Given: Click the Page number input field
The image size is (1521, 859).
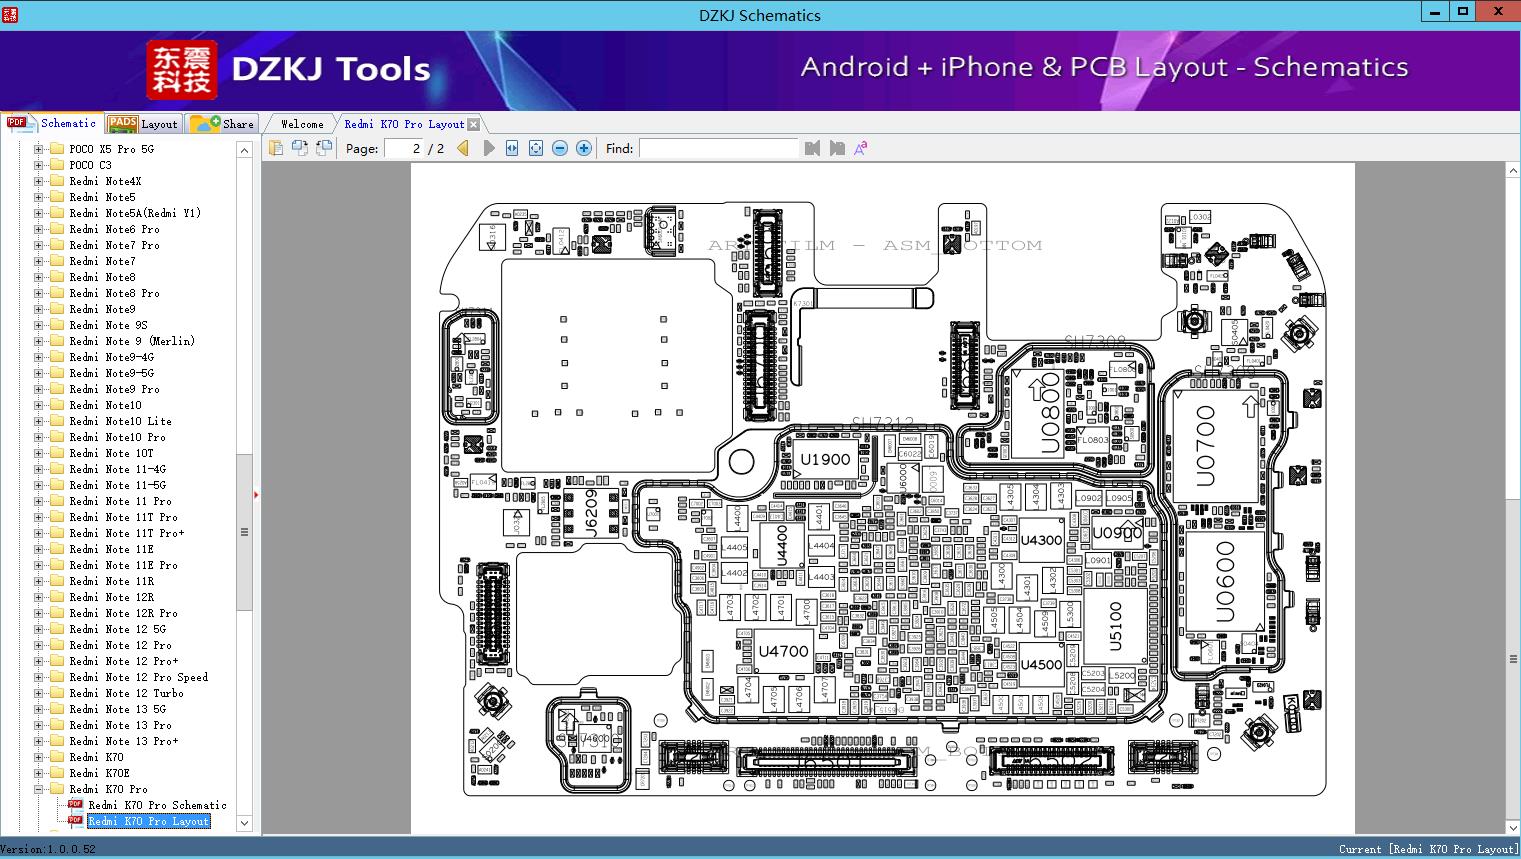Looking at the screenshot, I should pyautogui.click(x=402, y=148).
